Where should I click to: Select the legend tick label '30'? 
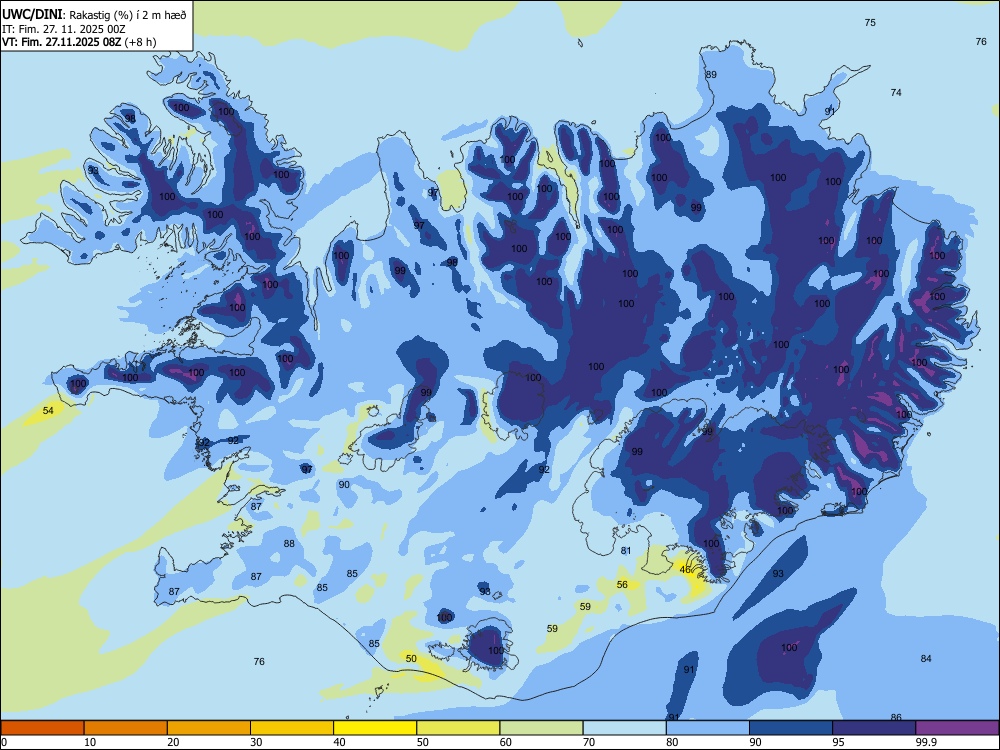256,742
